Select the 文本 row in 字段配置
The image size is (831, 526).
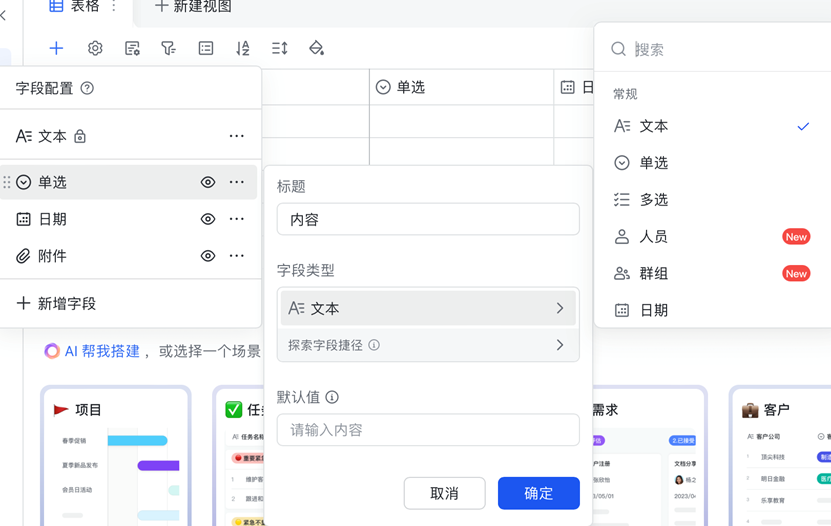click(129, 136)
